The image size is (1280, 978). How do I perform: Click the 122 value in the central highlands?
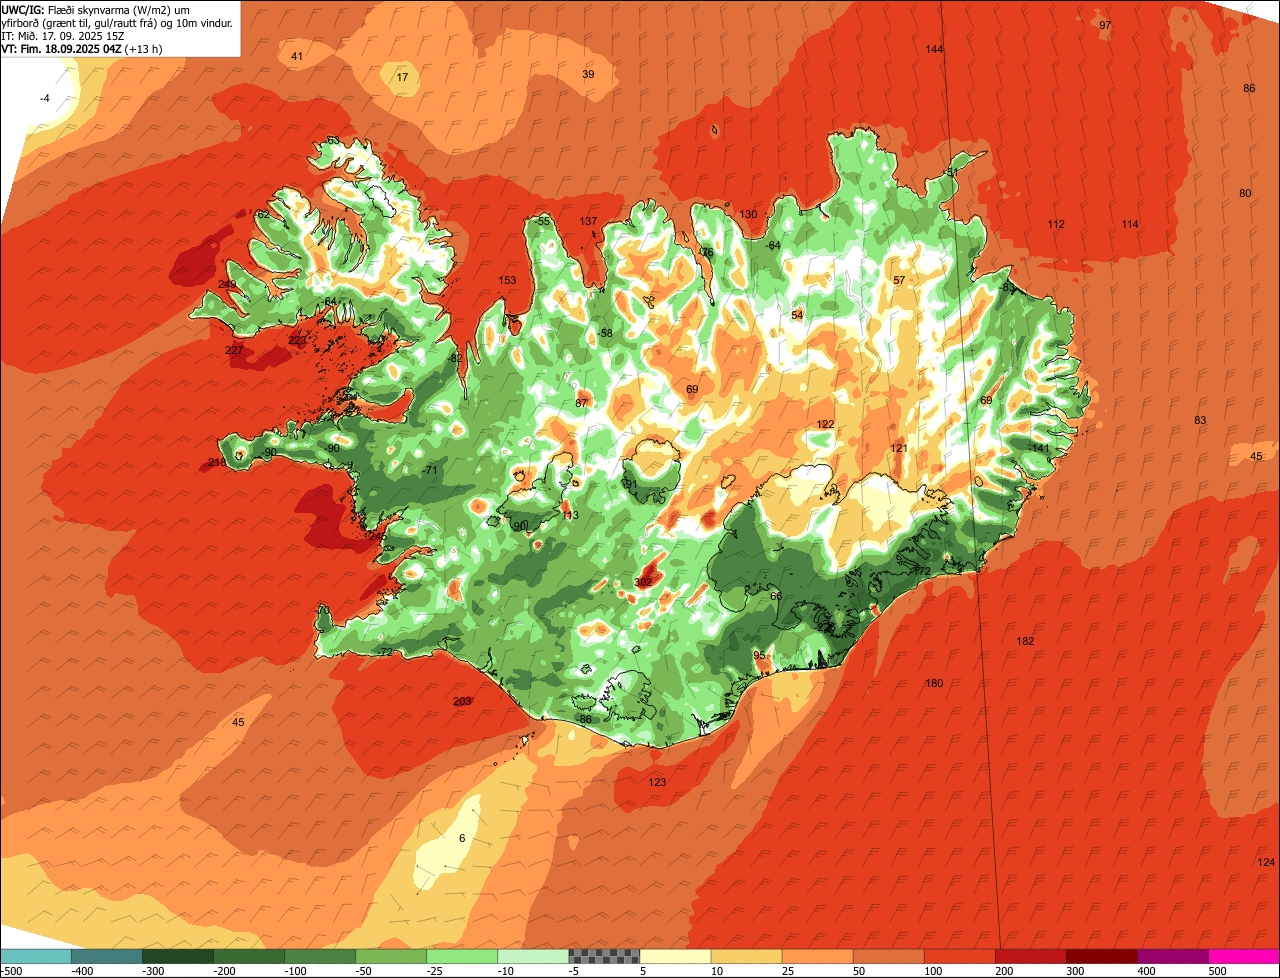tap(825, 424)
